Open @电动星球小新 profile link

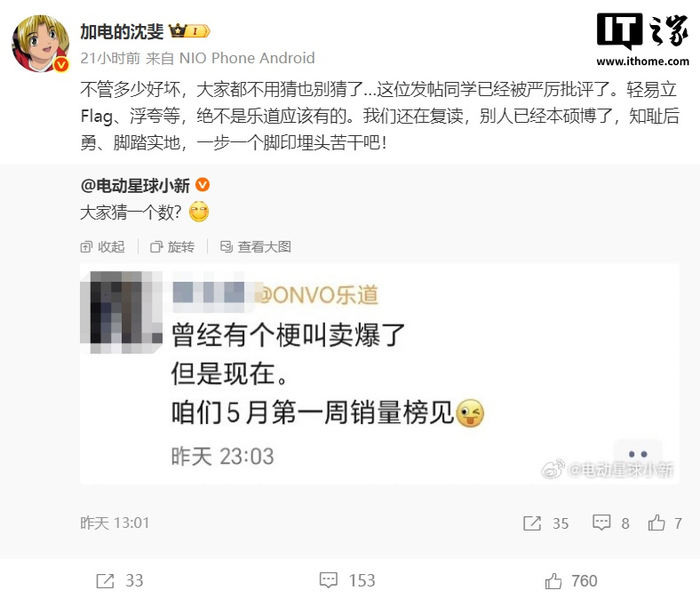(135, 185)
